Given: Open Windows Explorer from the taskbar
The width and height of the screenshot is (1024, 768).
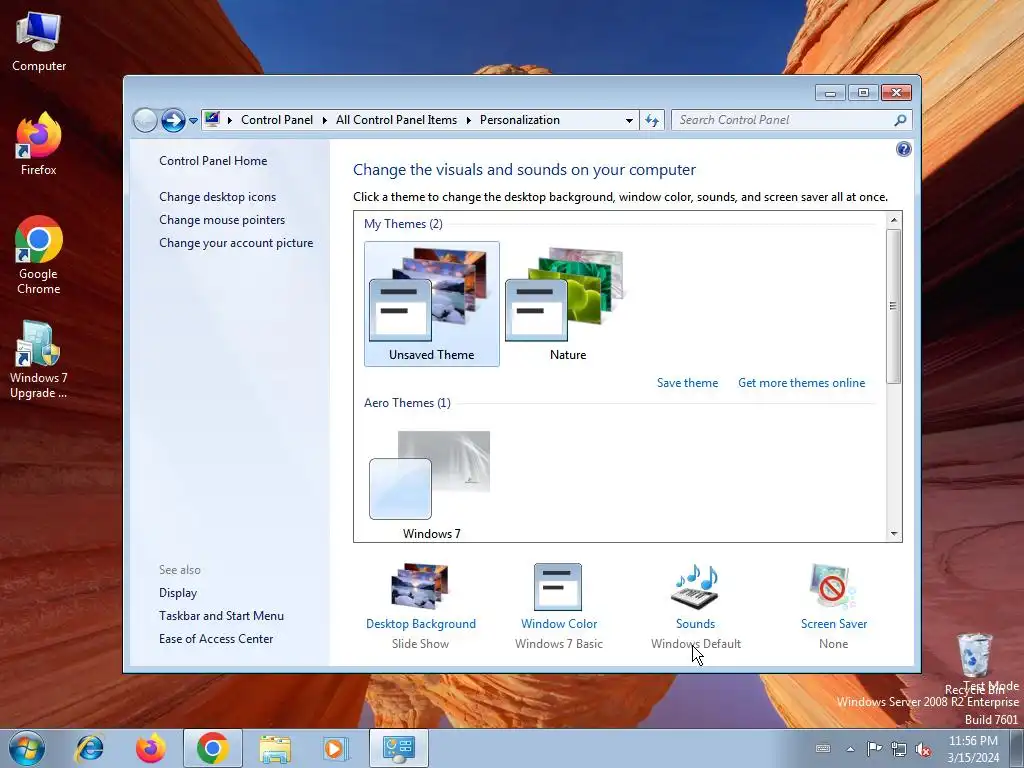Looking at the screenshot, I should click(x=275, y=748).
